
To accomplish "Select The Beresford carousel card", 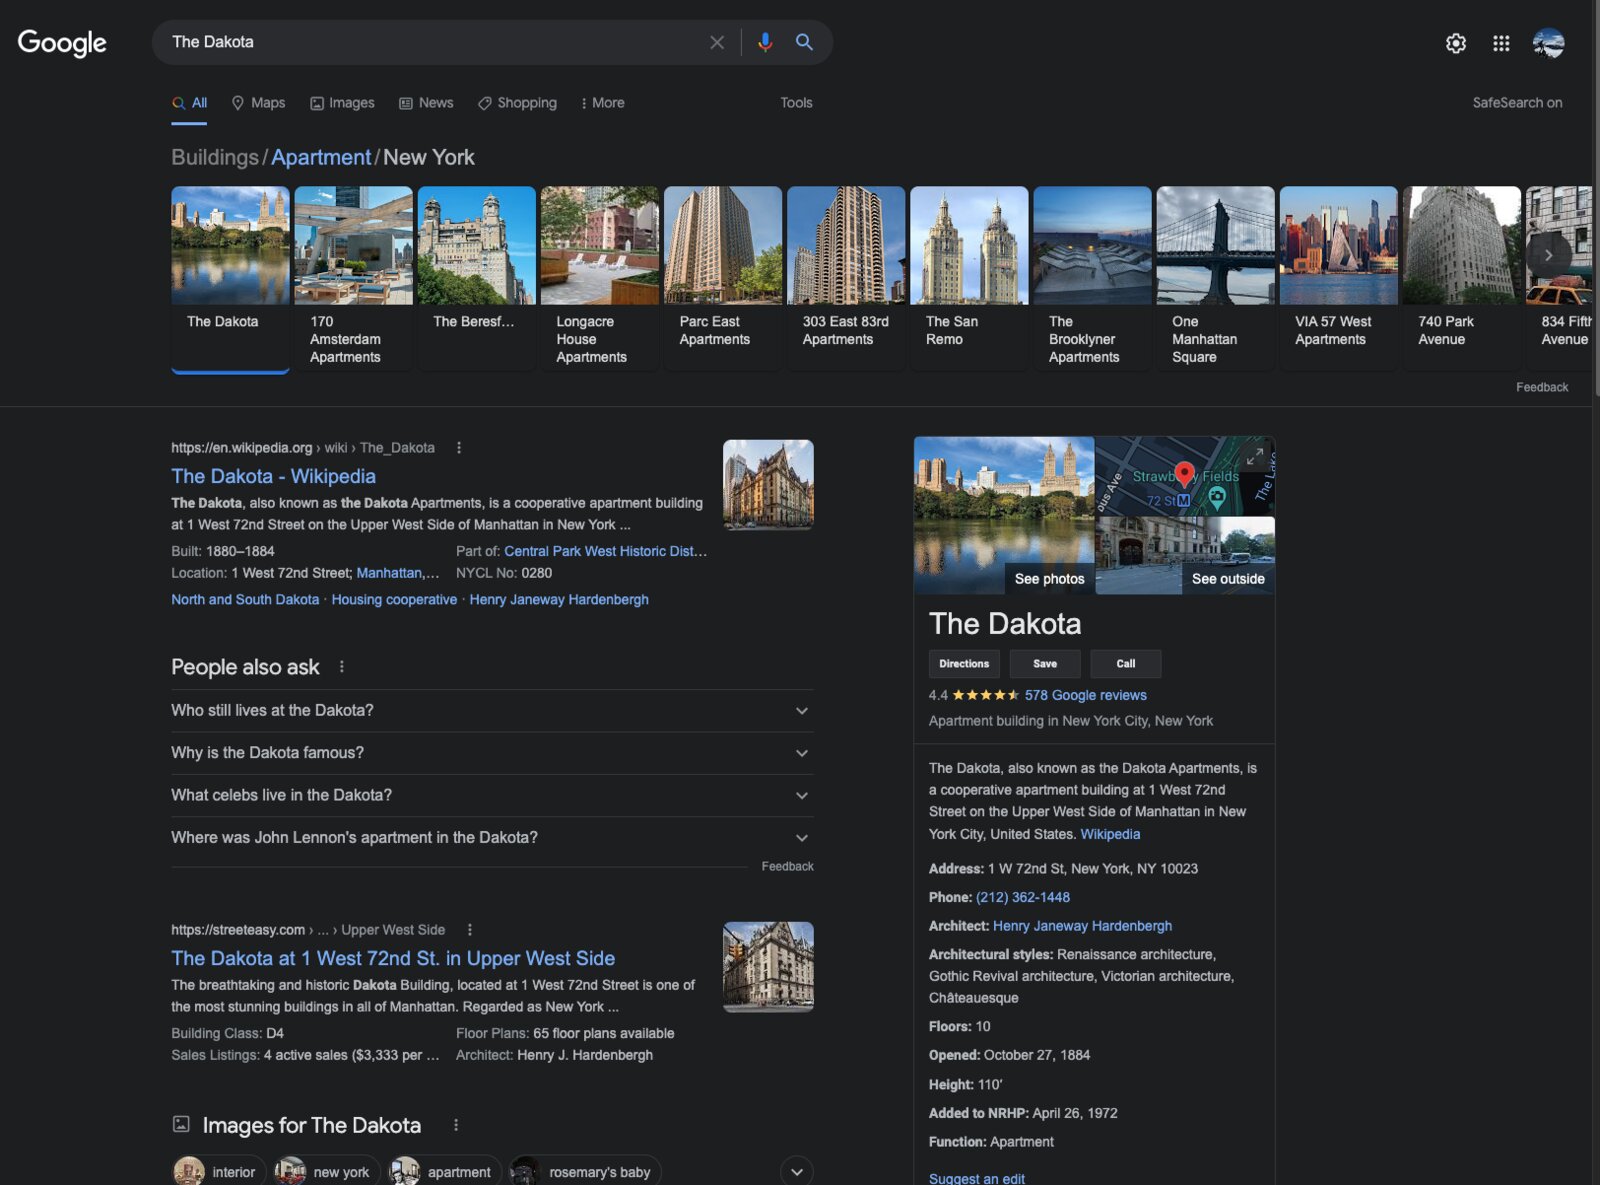I will 476,279.
